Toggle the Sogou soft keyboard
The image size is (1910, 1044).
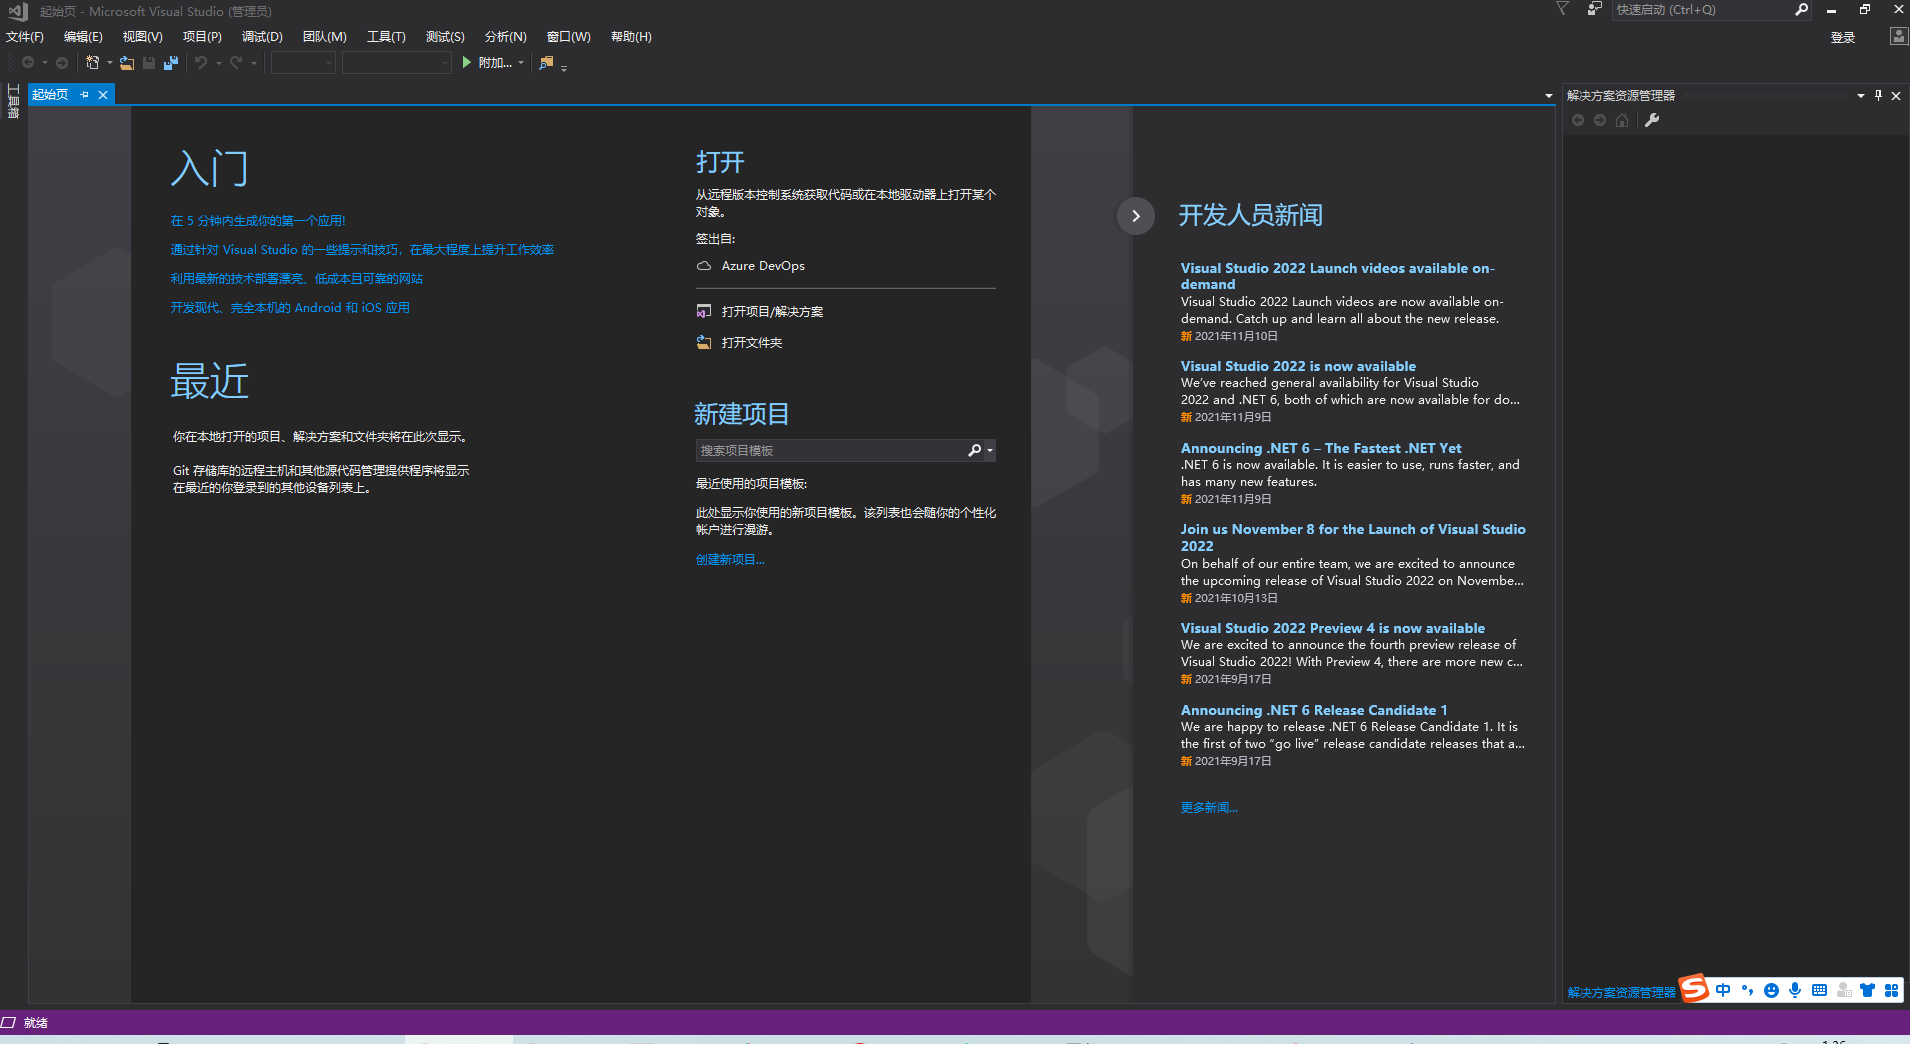[x=1820, y=989]
